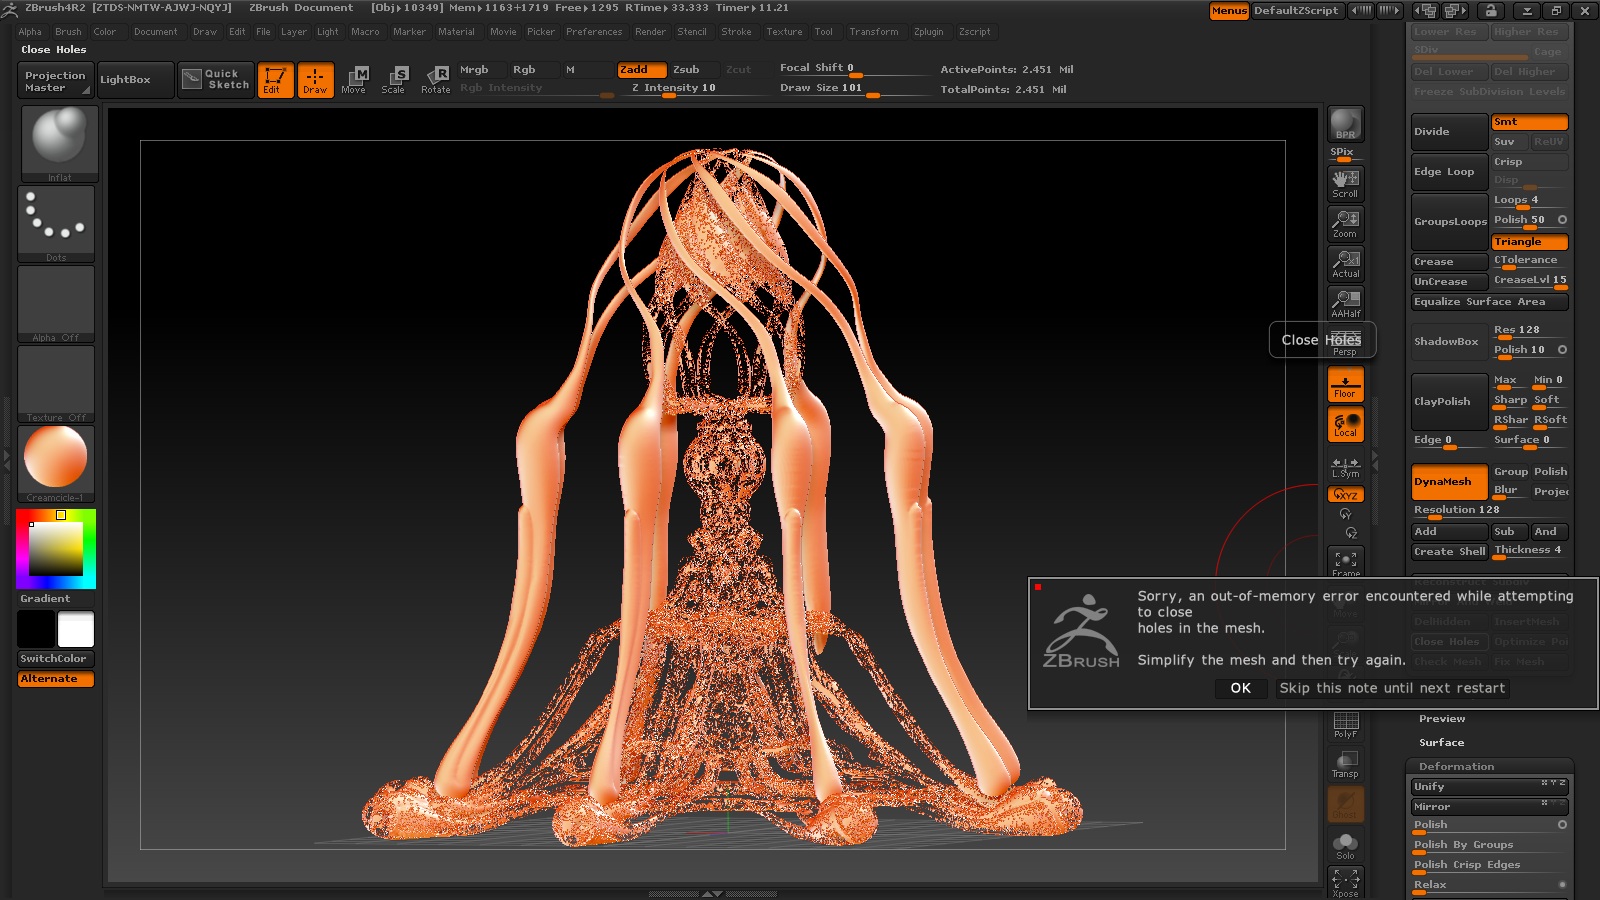Adjust Draw Size slider

point(853,89)
